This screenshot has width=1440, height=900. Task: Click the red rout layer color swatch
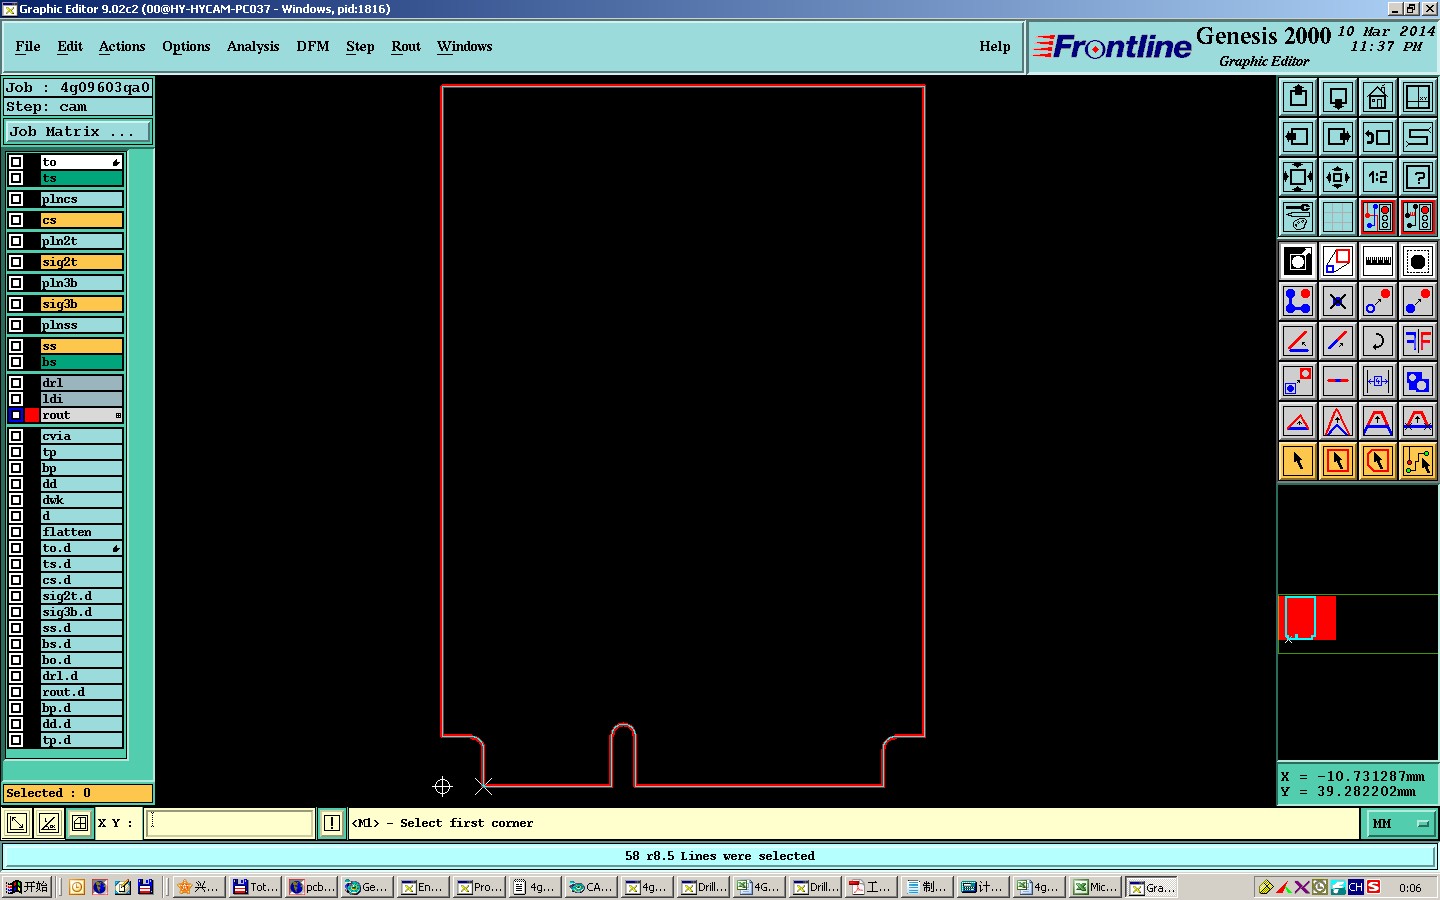tap(32, 415)
